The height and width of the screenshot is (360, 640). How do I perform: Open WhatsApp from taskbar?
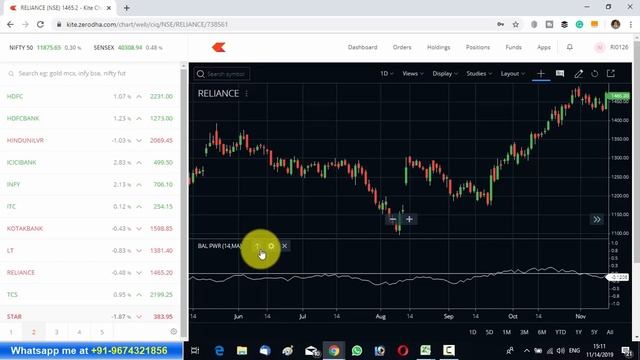(x=357, y=350)
